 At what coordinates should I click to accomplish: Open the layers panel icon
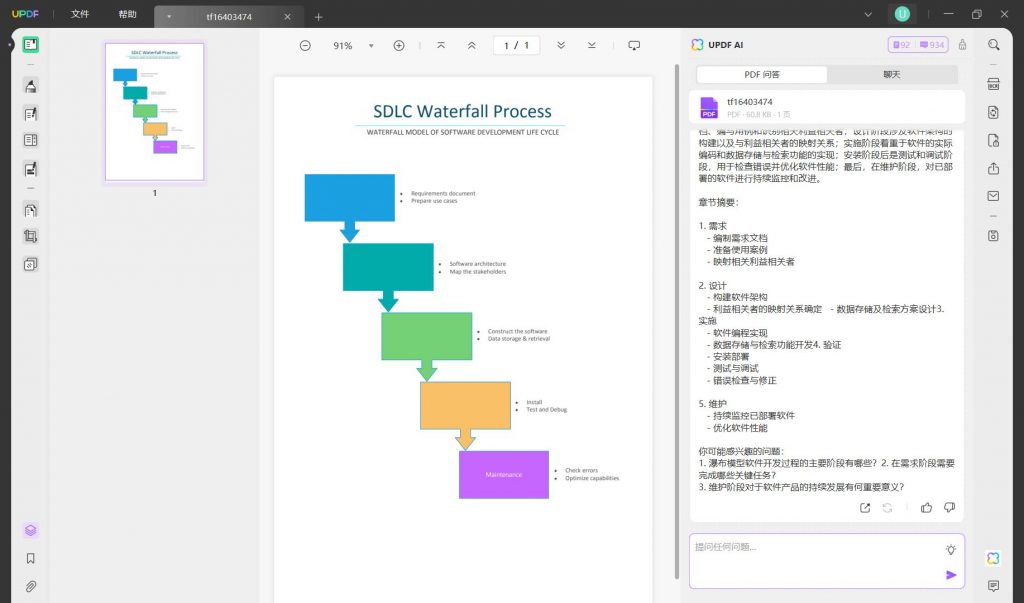[30, 530]
